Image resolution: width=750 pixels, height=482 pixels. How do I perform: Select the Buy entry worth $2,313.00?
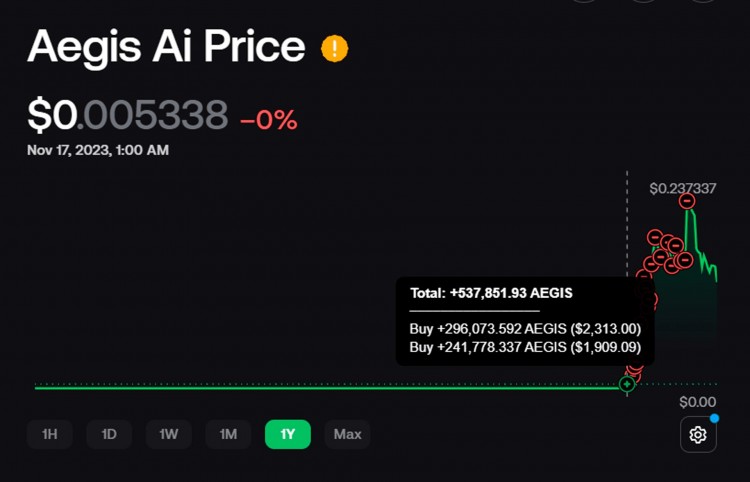point(525,328)
